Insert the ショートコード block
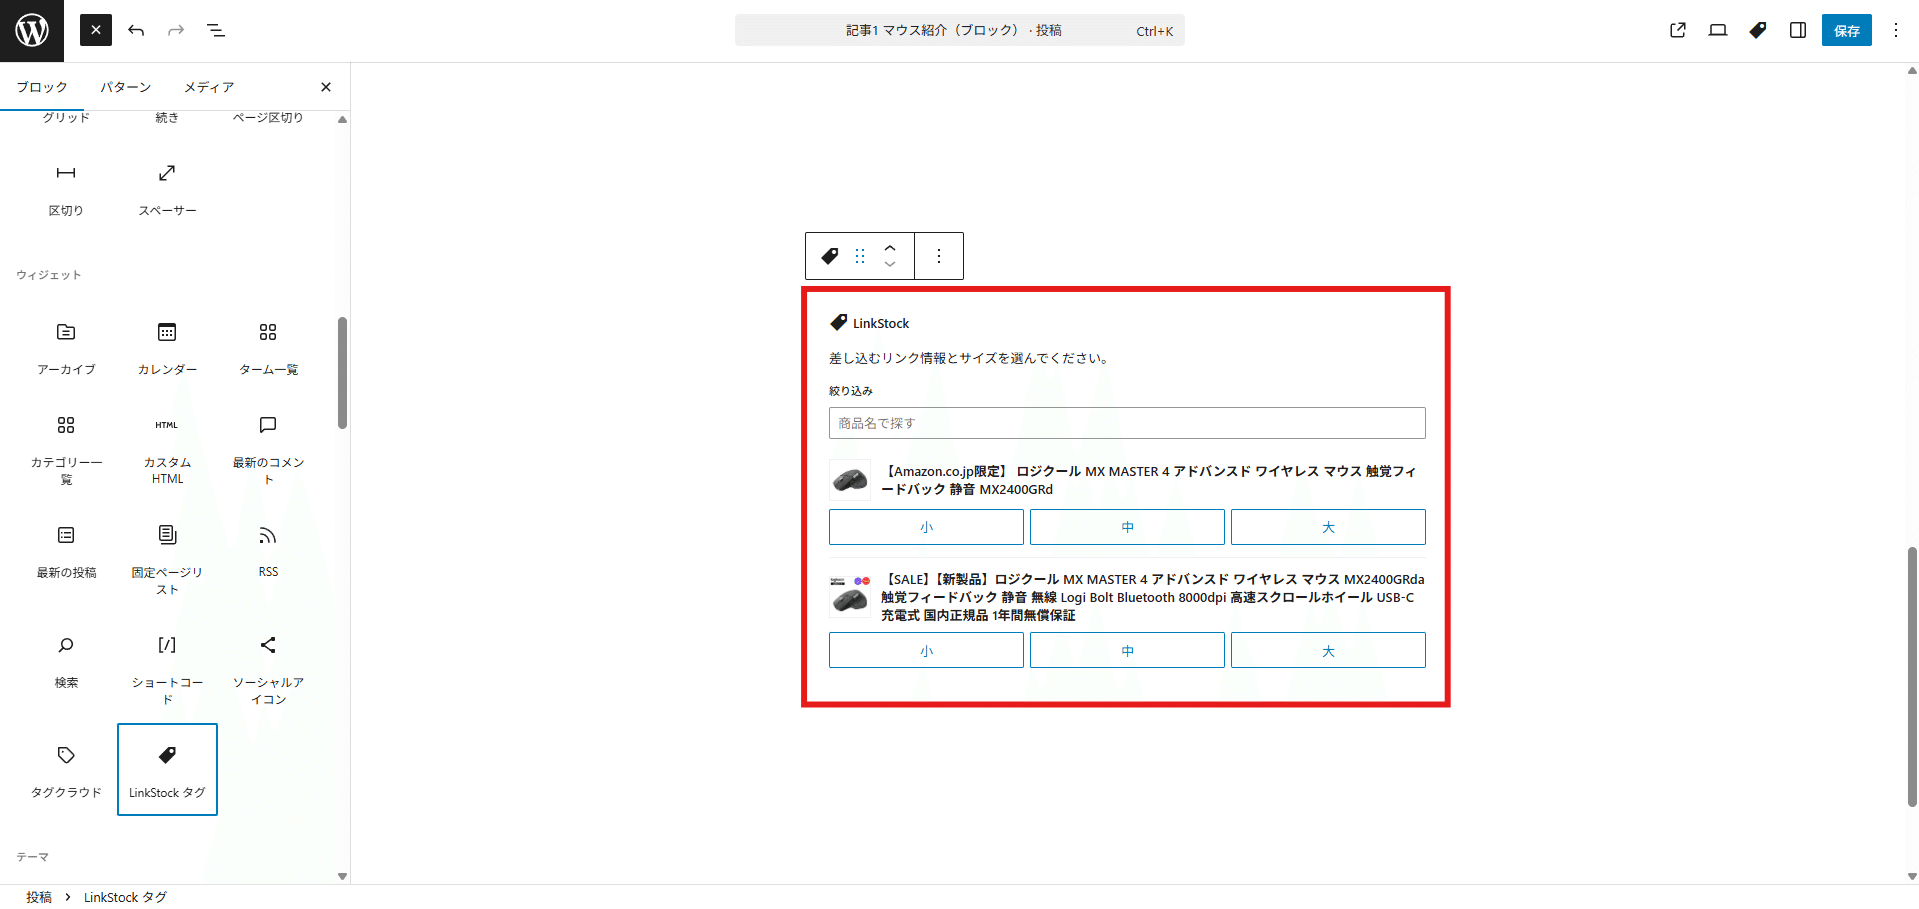Image resolution: width=1919 pixels, height=909 pixels. [167, 671]
